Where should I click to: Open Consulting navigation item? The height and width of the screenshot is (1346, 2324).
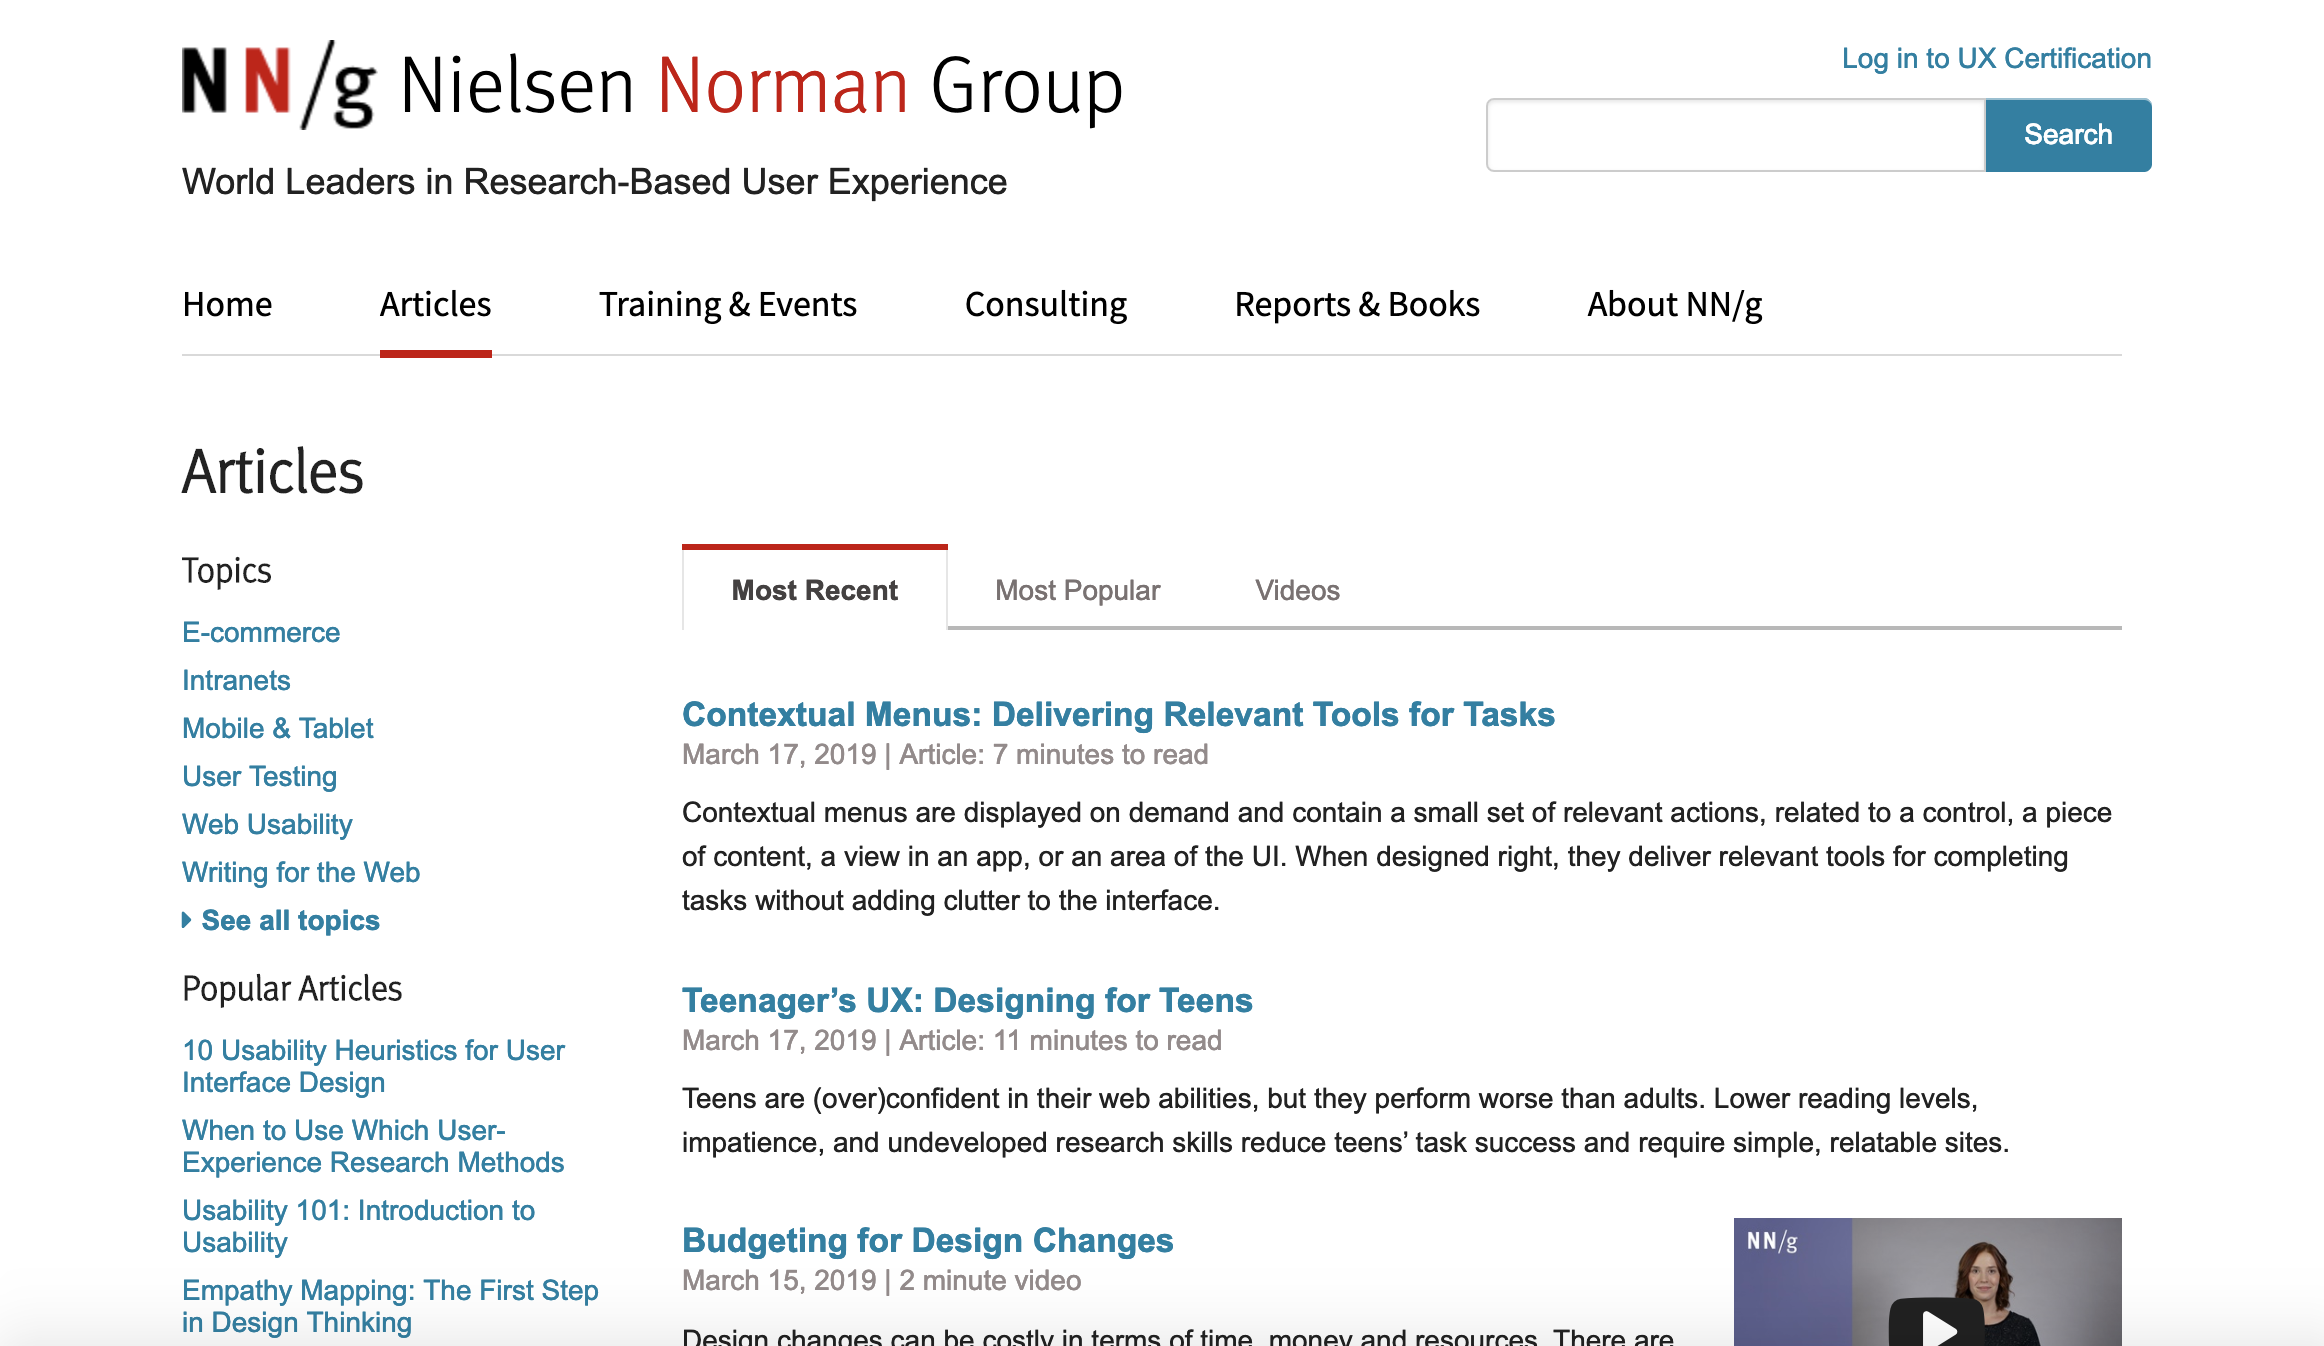1045,304
